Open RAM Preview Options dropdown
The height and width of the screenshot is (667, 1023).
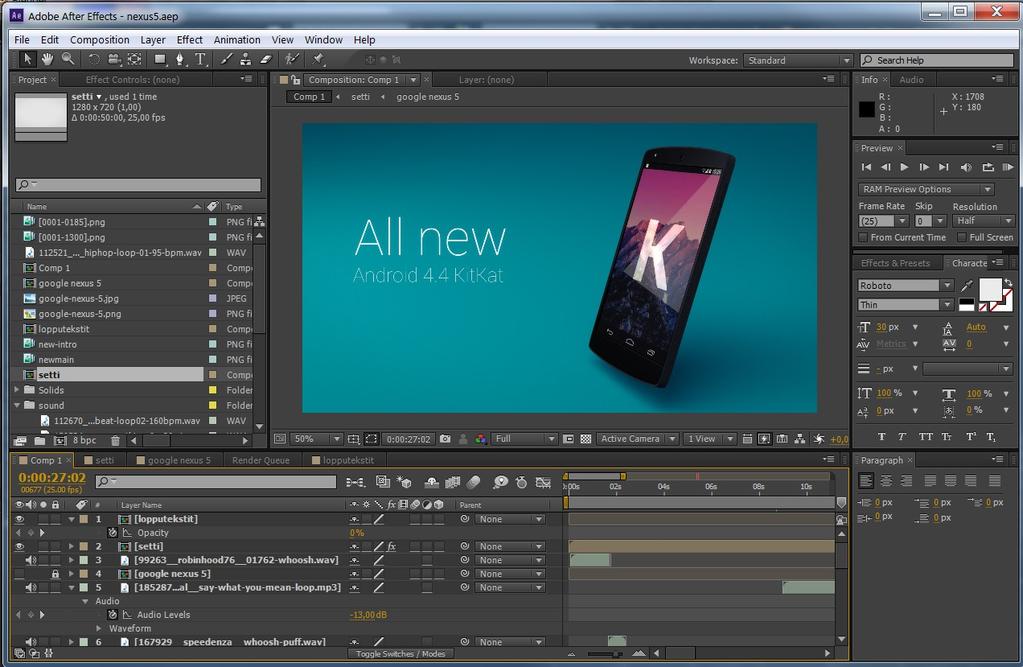pos(926,189)
